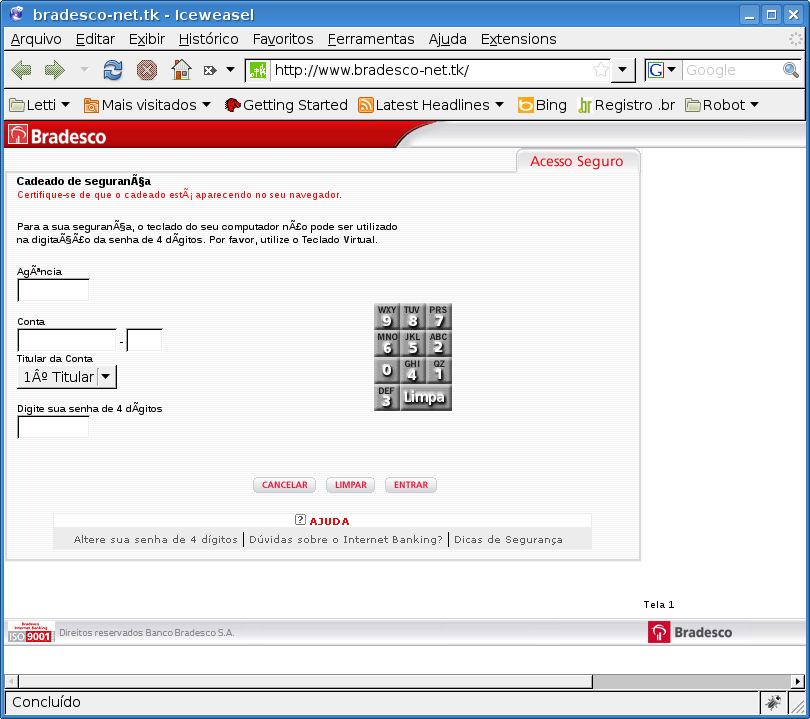Click the scrollbar right arrow
This screenshot has width=810, height=719.
click(x=798, y=681)
